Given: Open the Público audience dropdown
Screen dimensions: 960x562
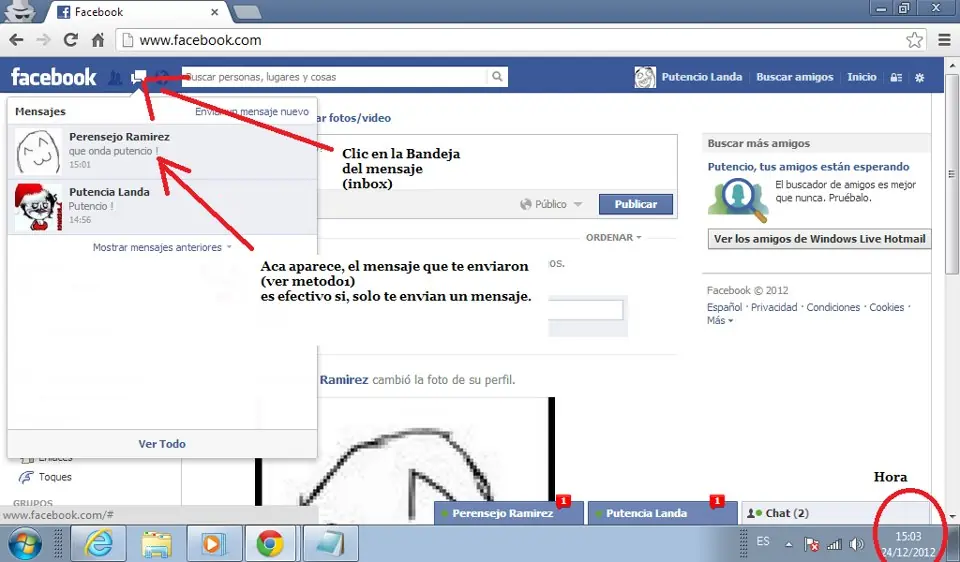Looking at the screenshot, I should click(550, 204).
